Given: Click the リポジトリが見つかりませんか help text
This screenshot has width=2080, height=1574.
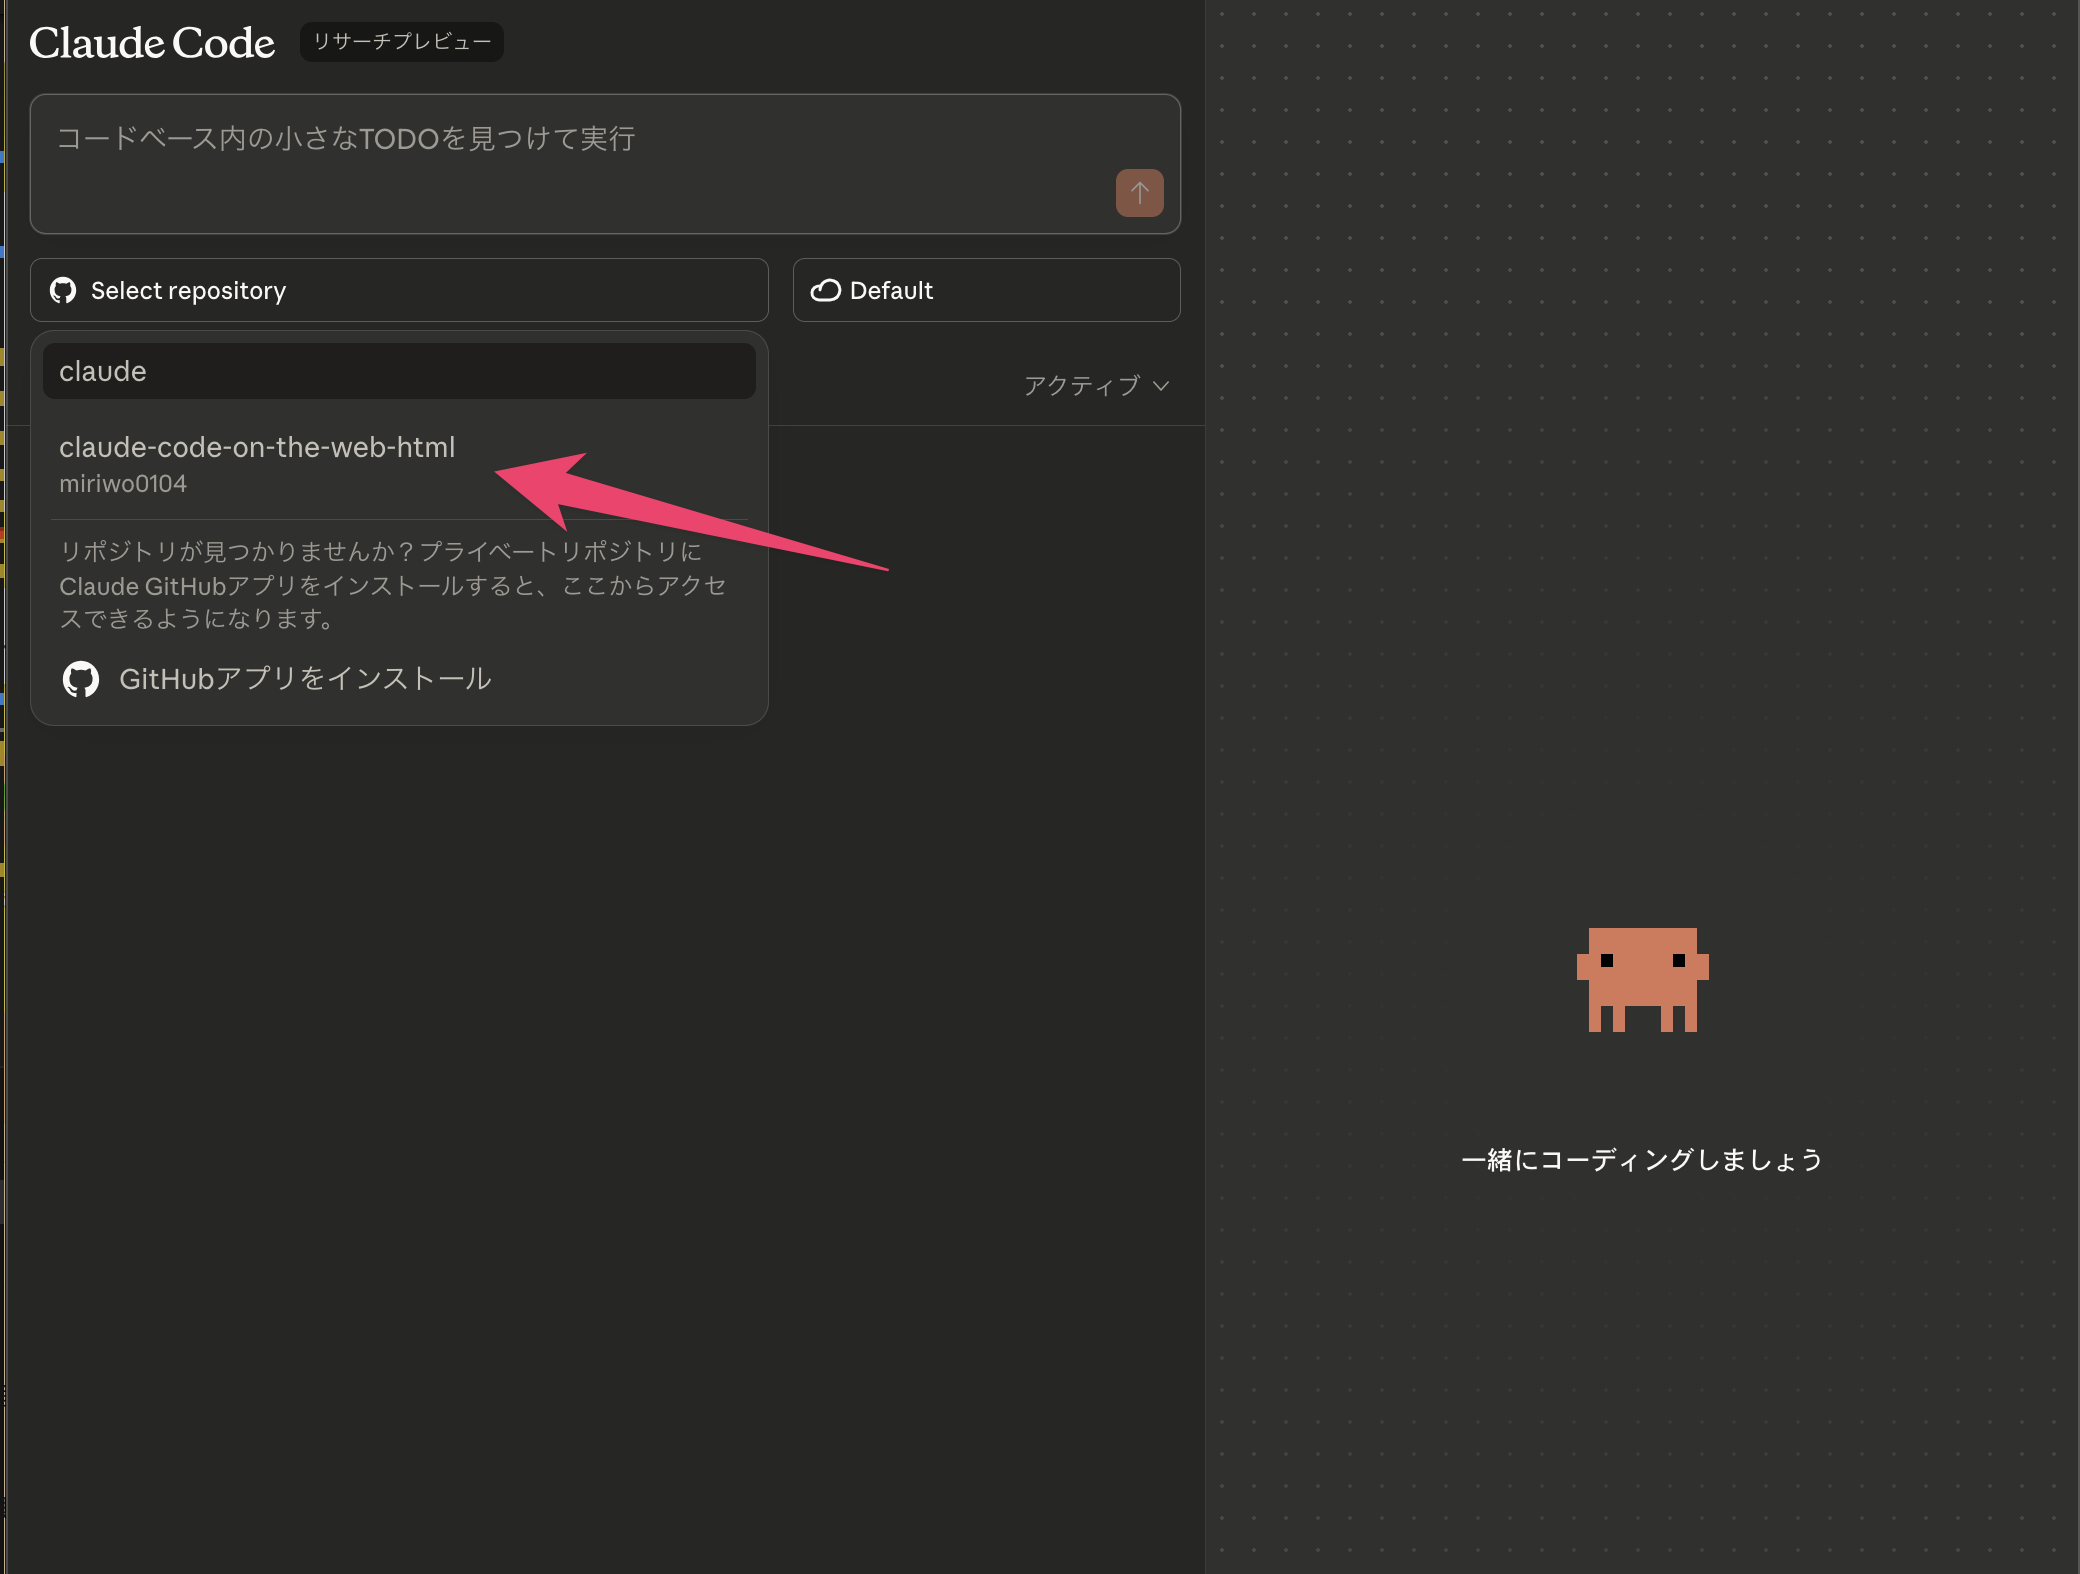Looking at the screenshot, I should coord(392,585).
